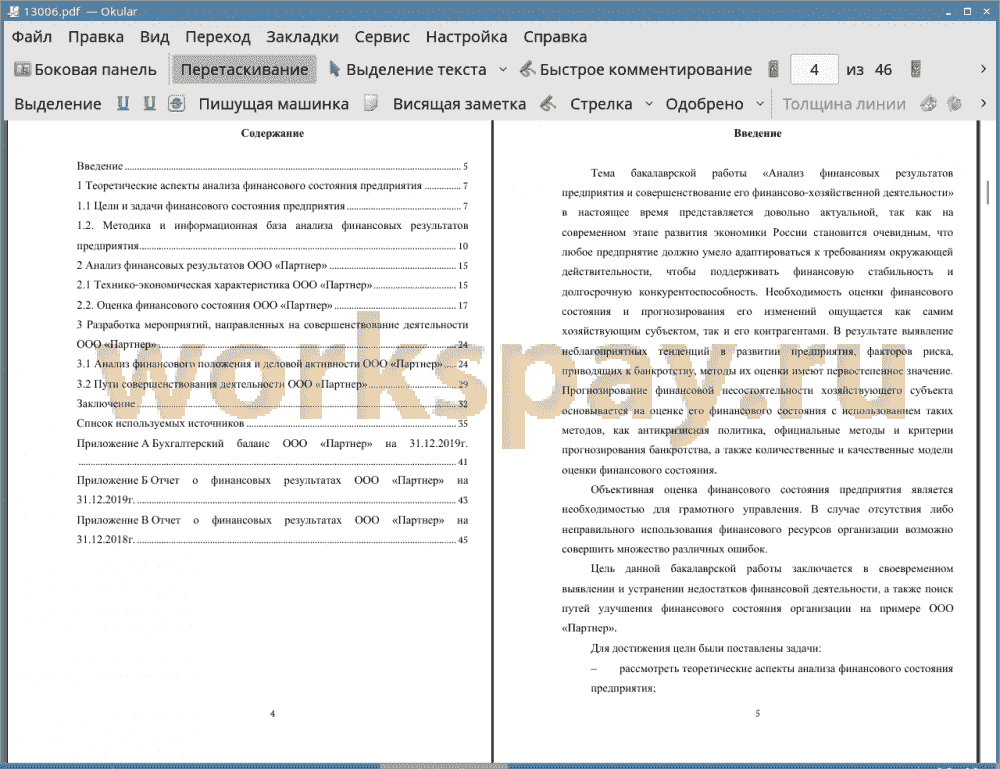
Task: Click contents entry 1.1 Цели и задачи
Action: point(272,206)
